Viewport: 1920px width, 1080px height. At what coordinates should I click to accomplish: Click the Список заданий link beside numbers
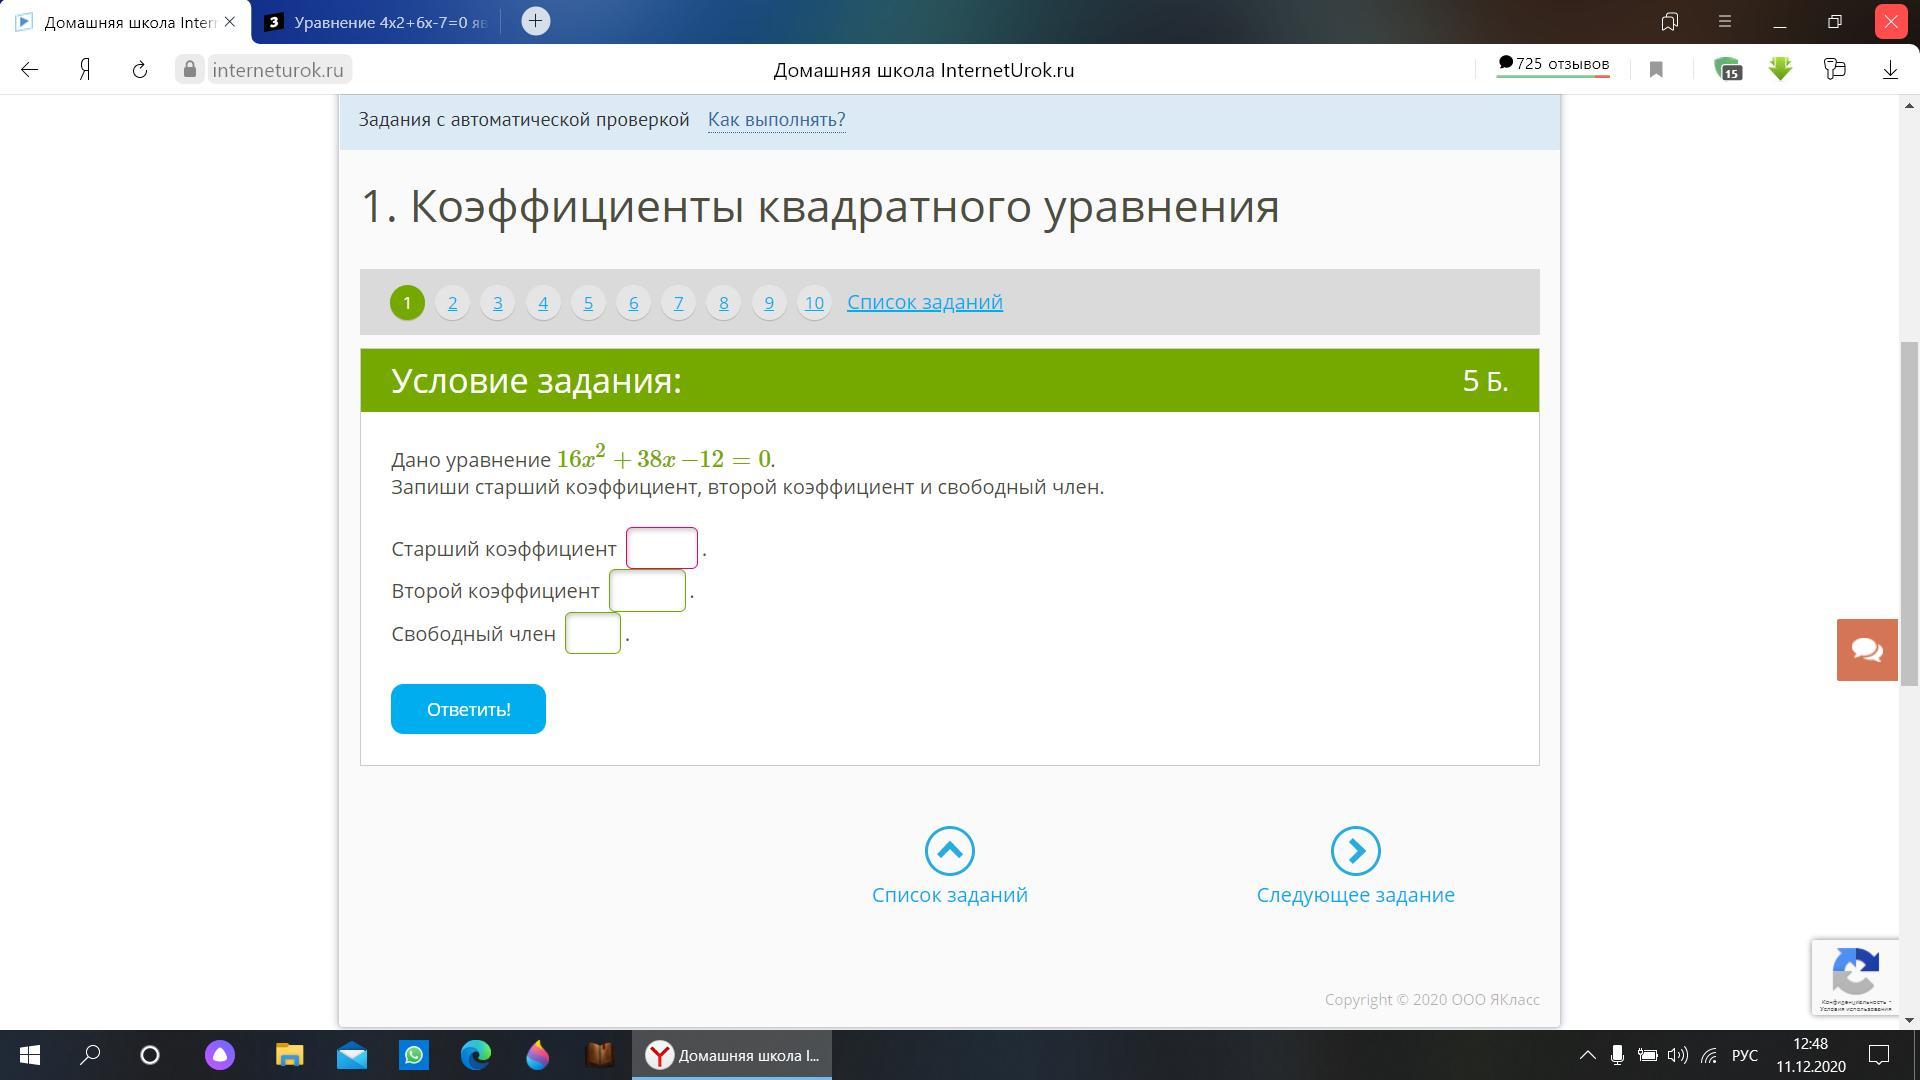click(924, 302)
